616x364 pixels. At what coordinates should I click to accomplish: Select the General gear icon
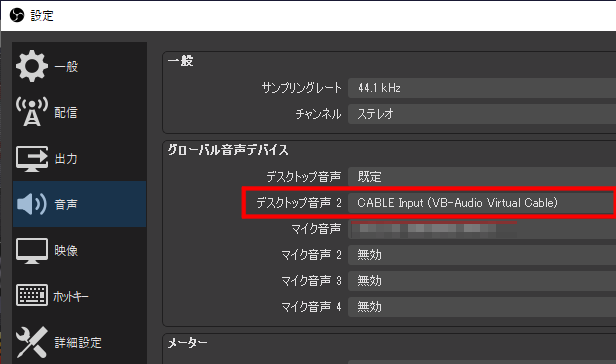(32, 66)
